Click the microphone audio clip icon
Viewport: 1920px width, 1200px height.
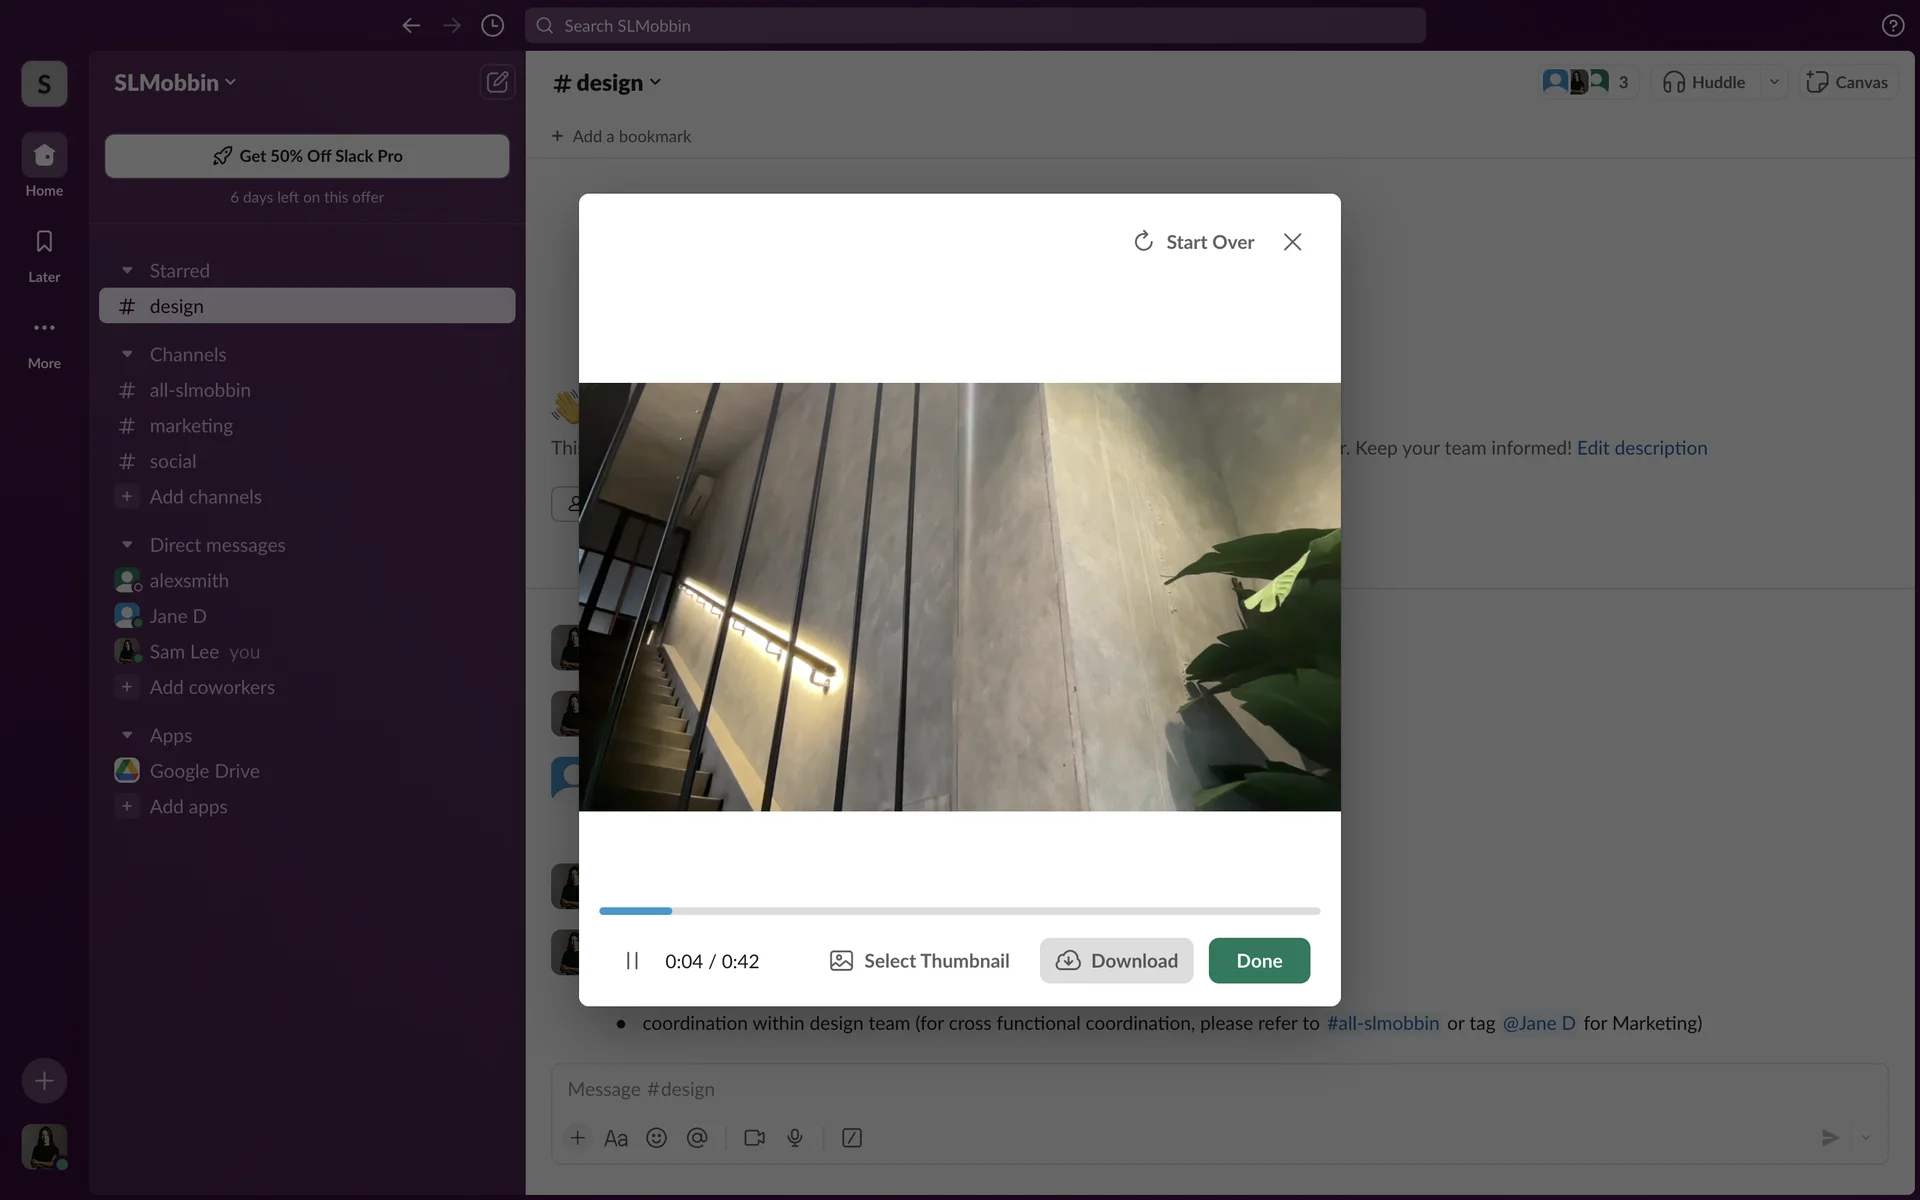tap(795, 1138)
